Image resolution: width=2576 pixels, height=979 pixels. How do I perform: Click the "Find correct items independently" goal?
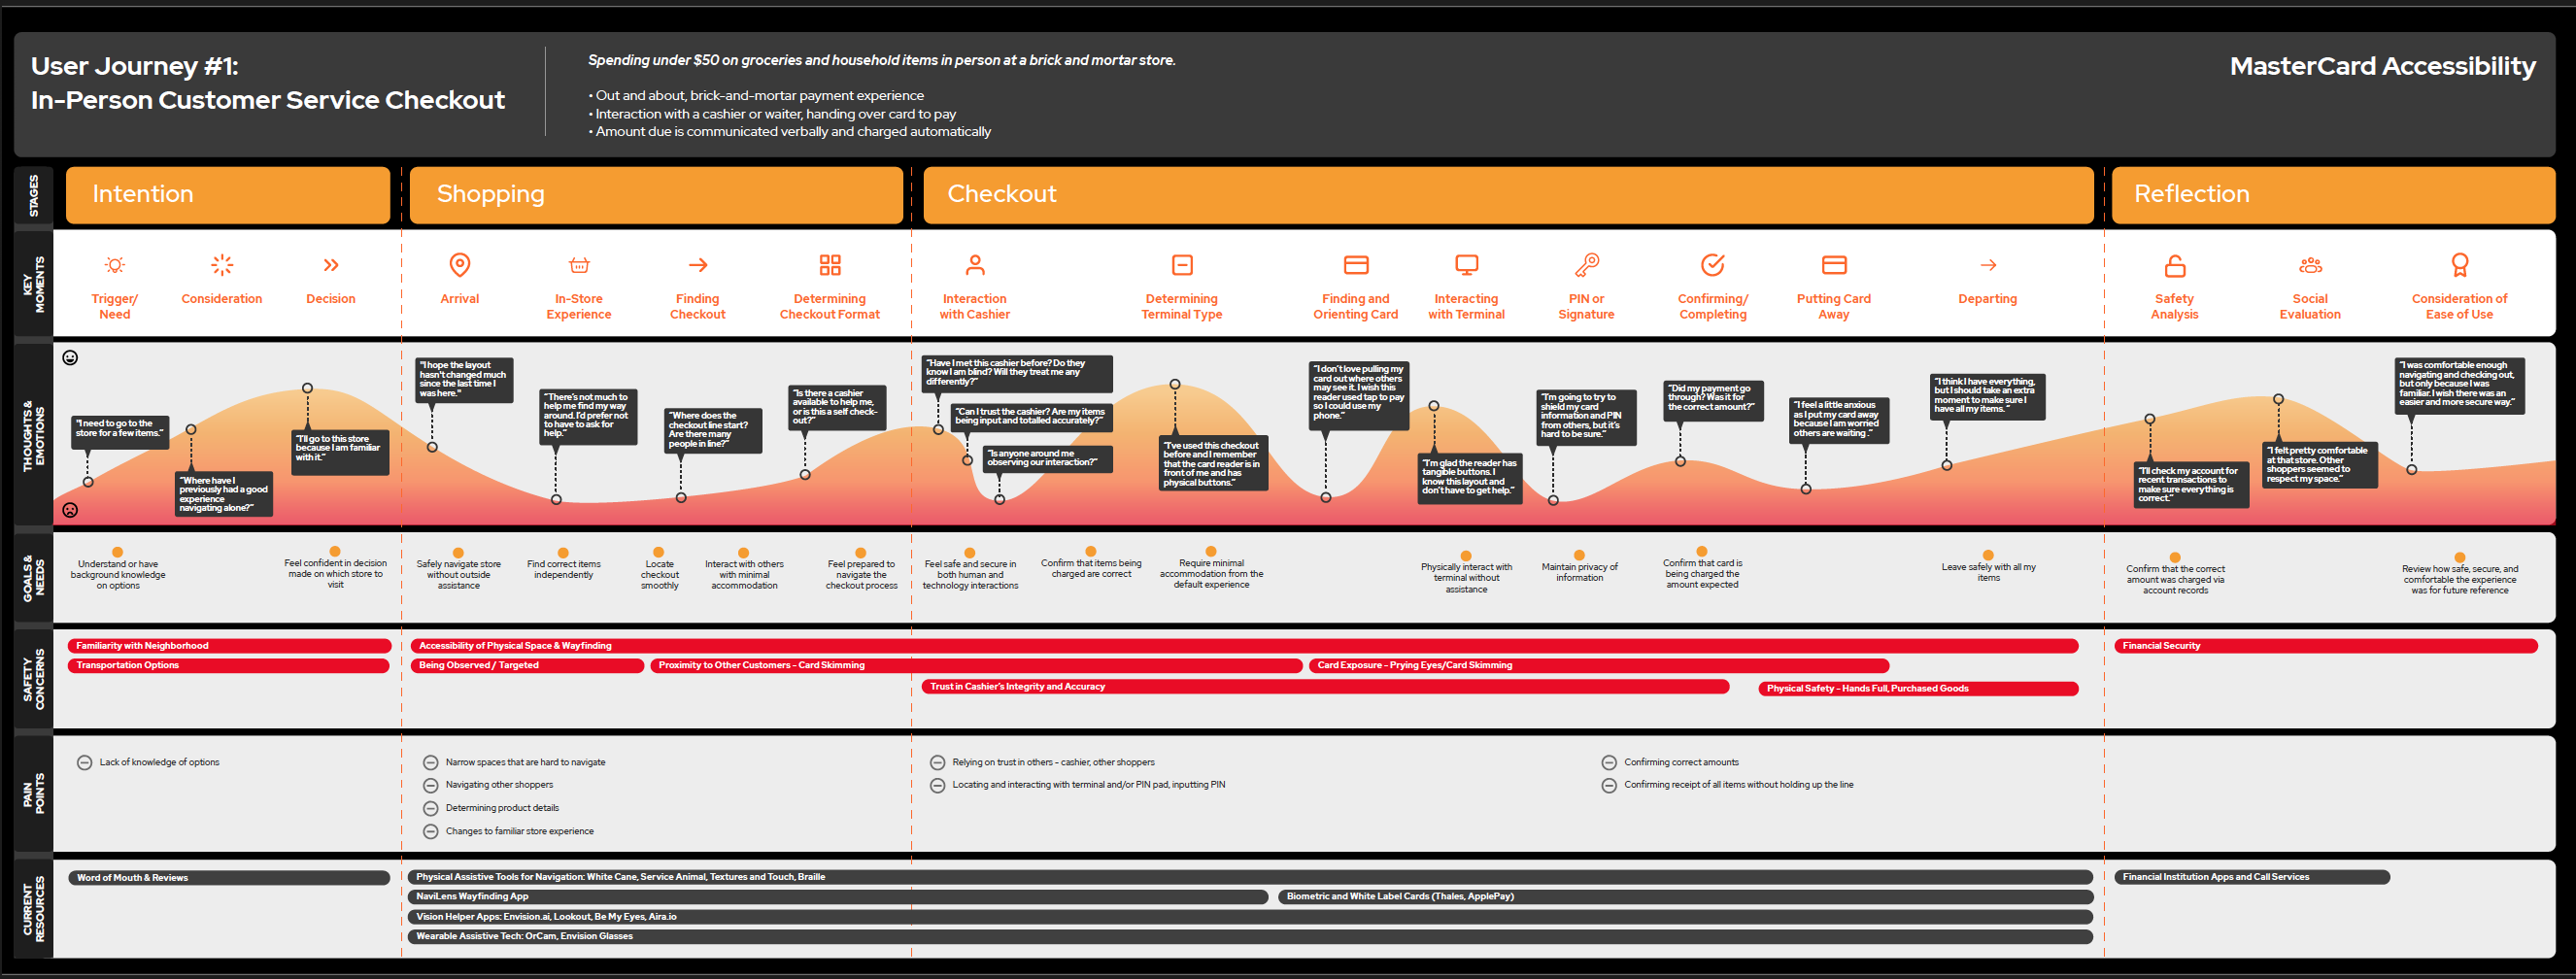[x=564, y=570]
